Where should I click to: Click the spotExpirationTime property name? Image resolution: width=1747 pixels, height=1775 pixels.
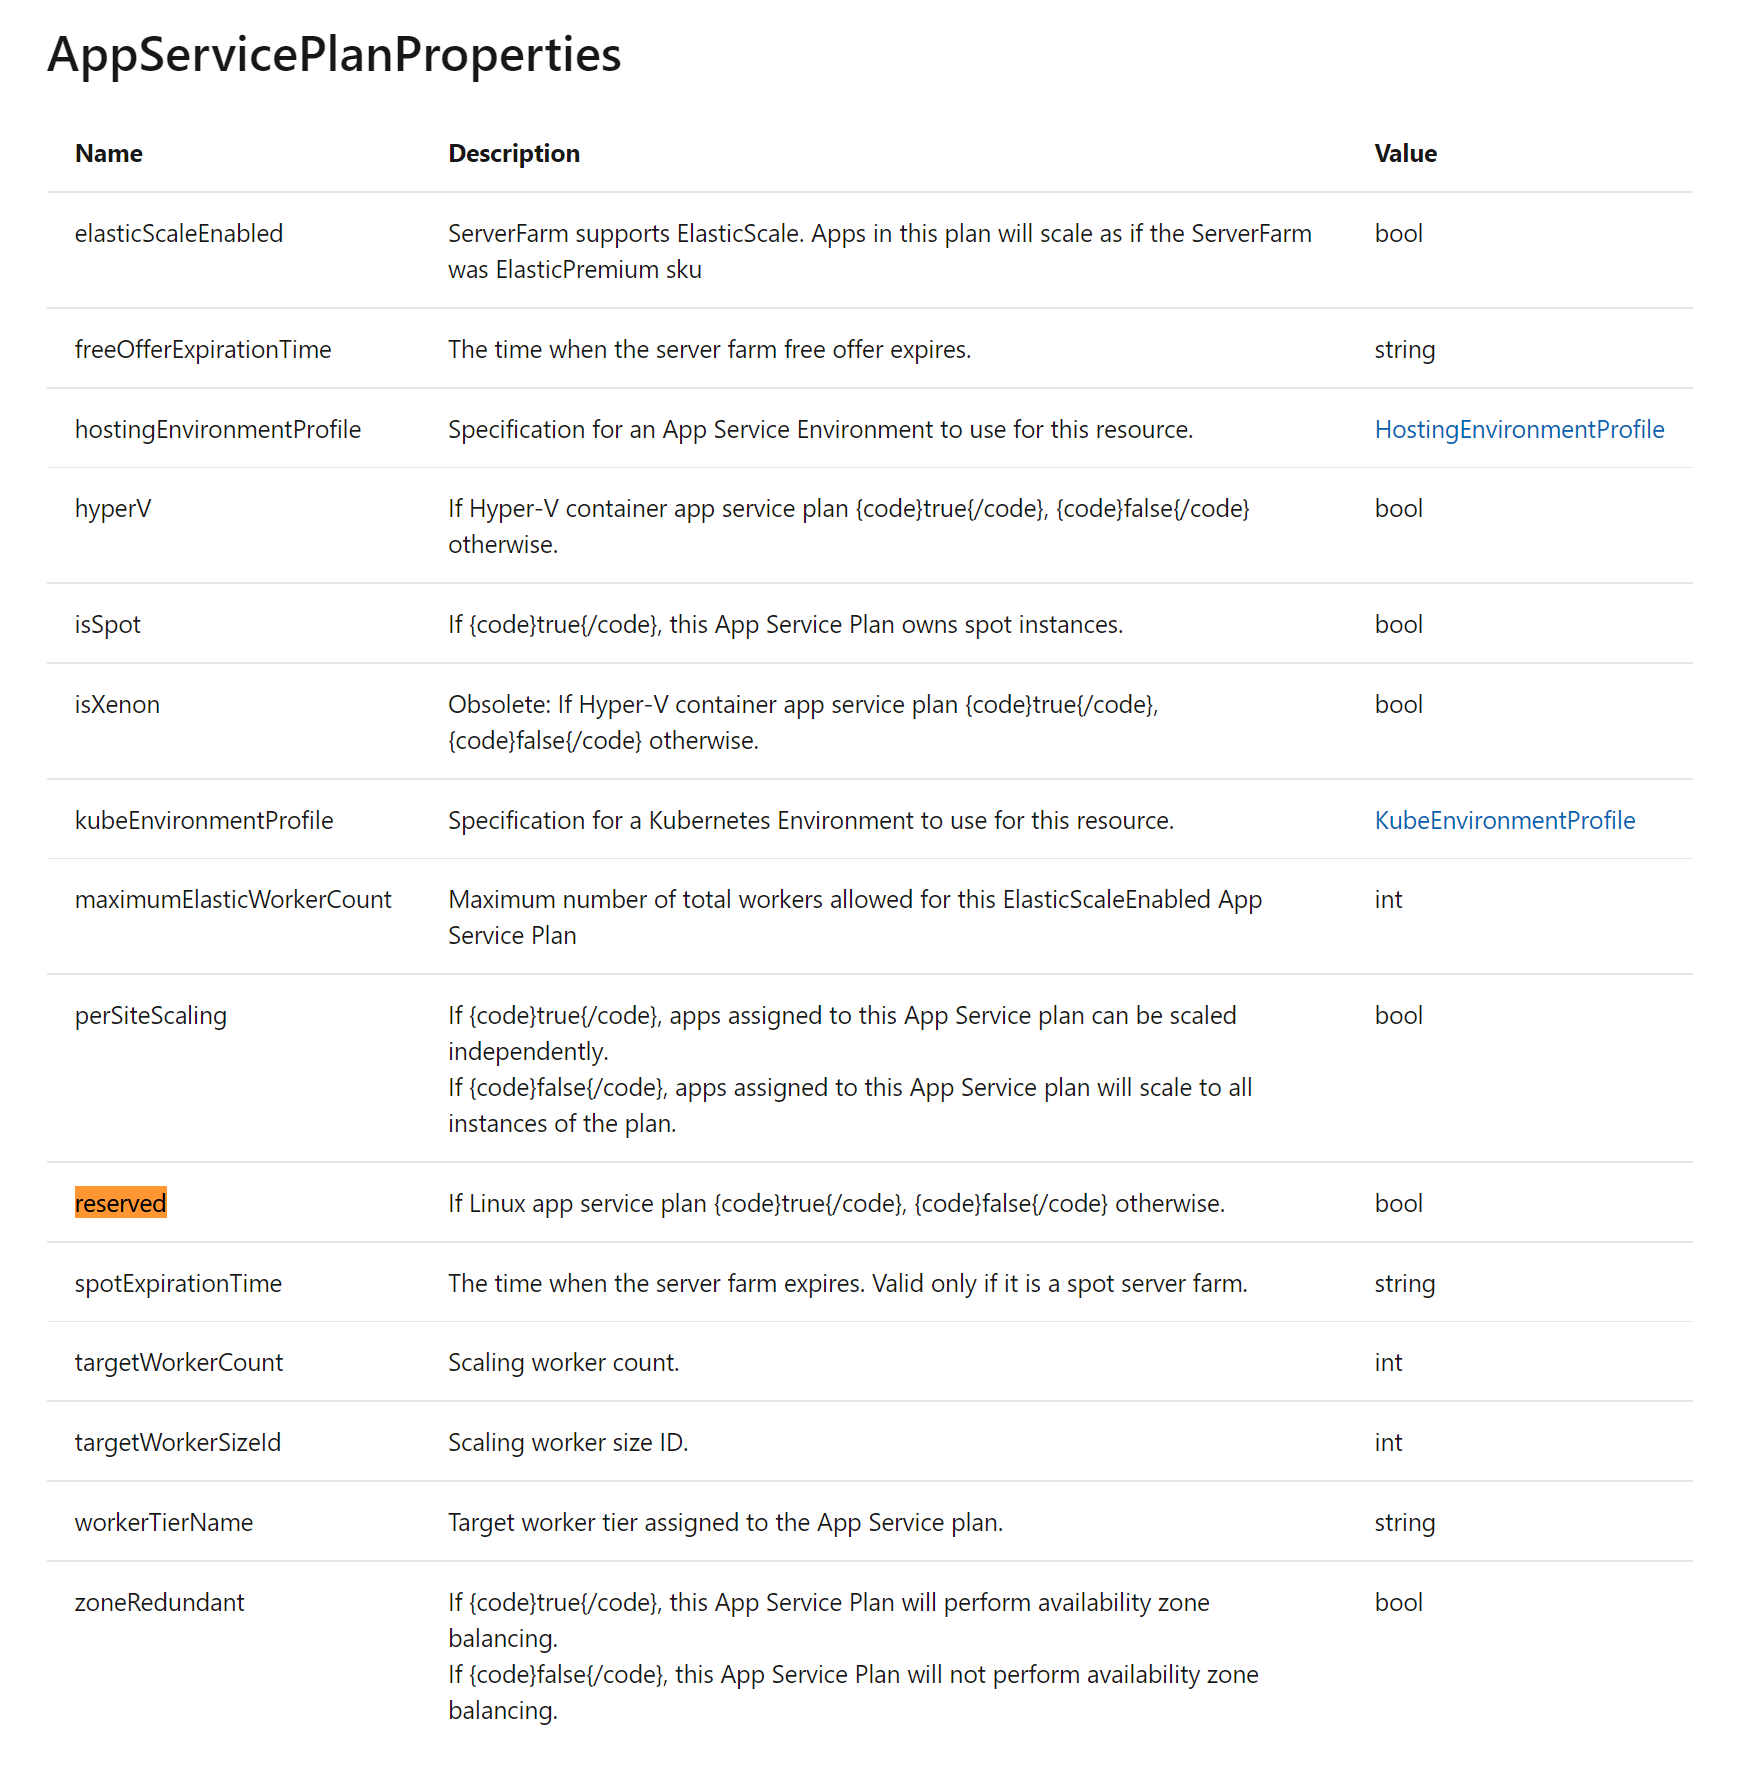pos(178,1283)
